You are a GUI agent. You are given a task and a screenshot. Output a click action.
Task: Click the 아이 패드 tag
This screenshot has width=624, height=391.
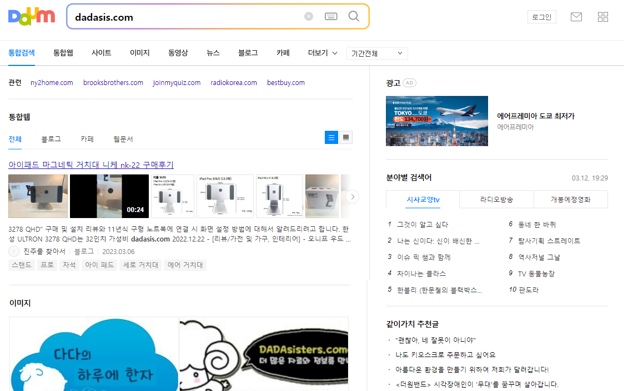coord(99,265)
